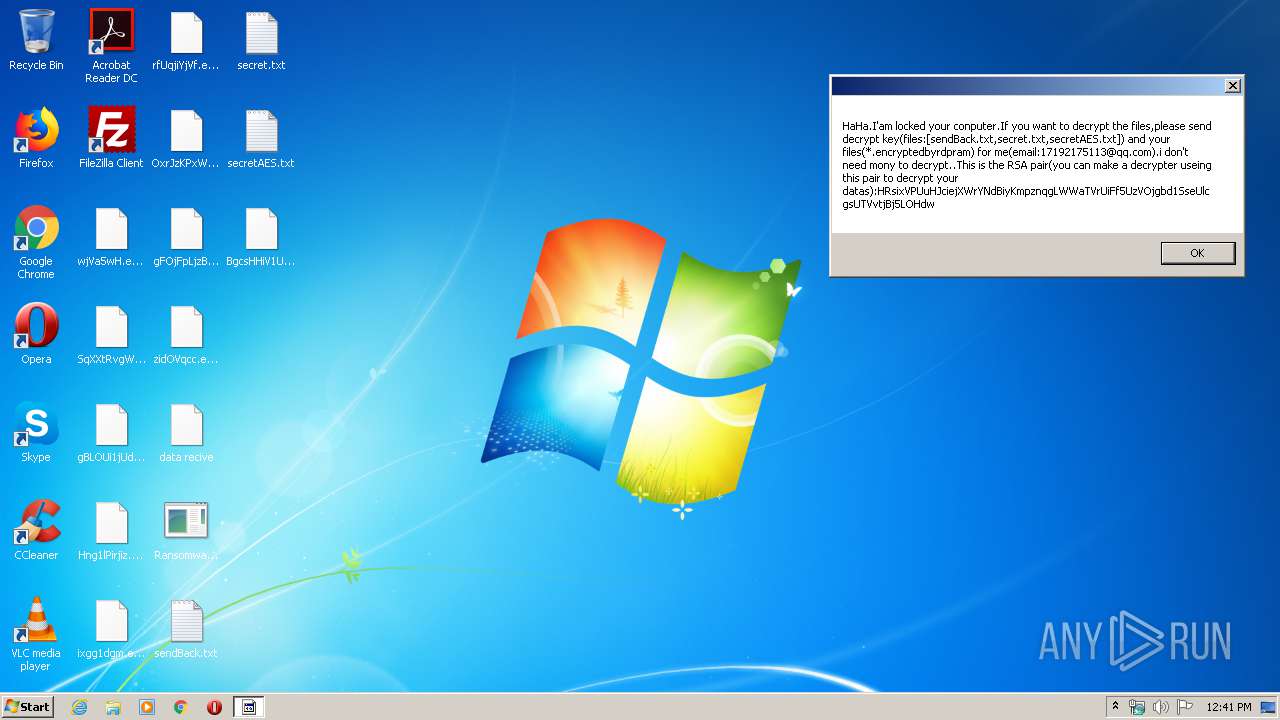The width and height of the screenshot is (1280, 720).
Task: Open Chrome from the taskbar
Action: click(x=181, y=707)
